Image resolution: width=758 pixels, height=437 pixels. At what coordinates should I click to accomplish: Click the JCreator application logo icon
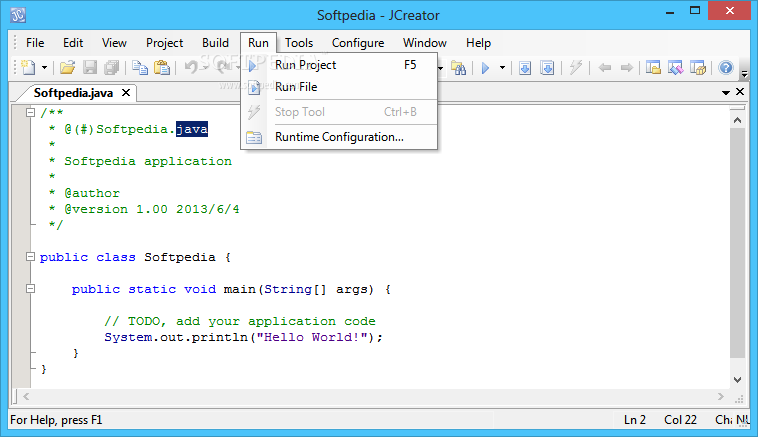coord(18,15)
